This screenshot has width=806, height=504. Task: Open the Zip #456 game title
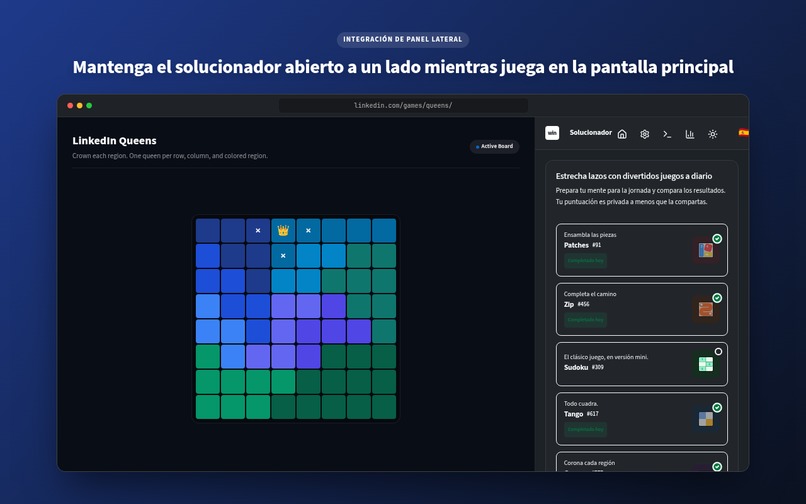pyautogui.click(x=577, y=304)
